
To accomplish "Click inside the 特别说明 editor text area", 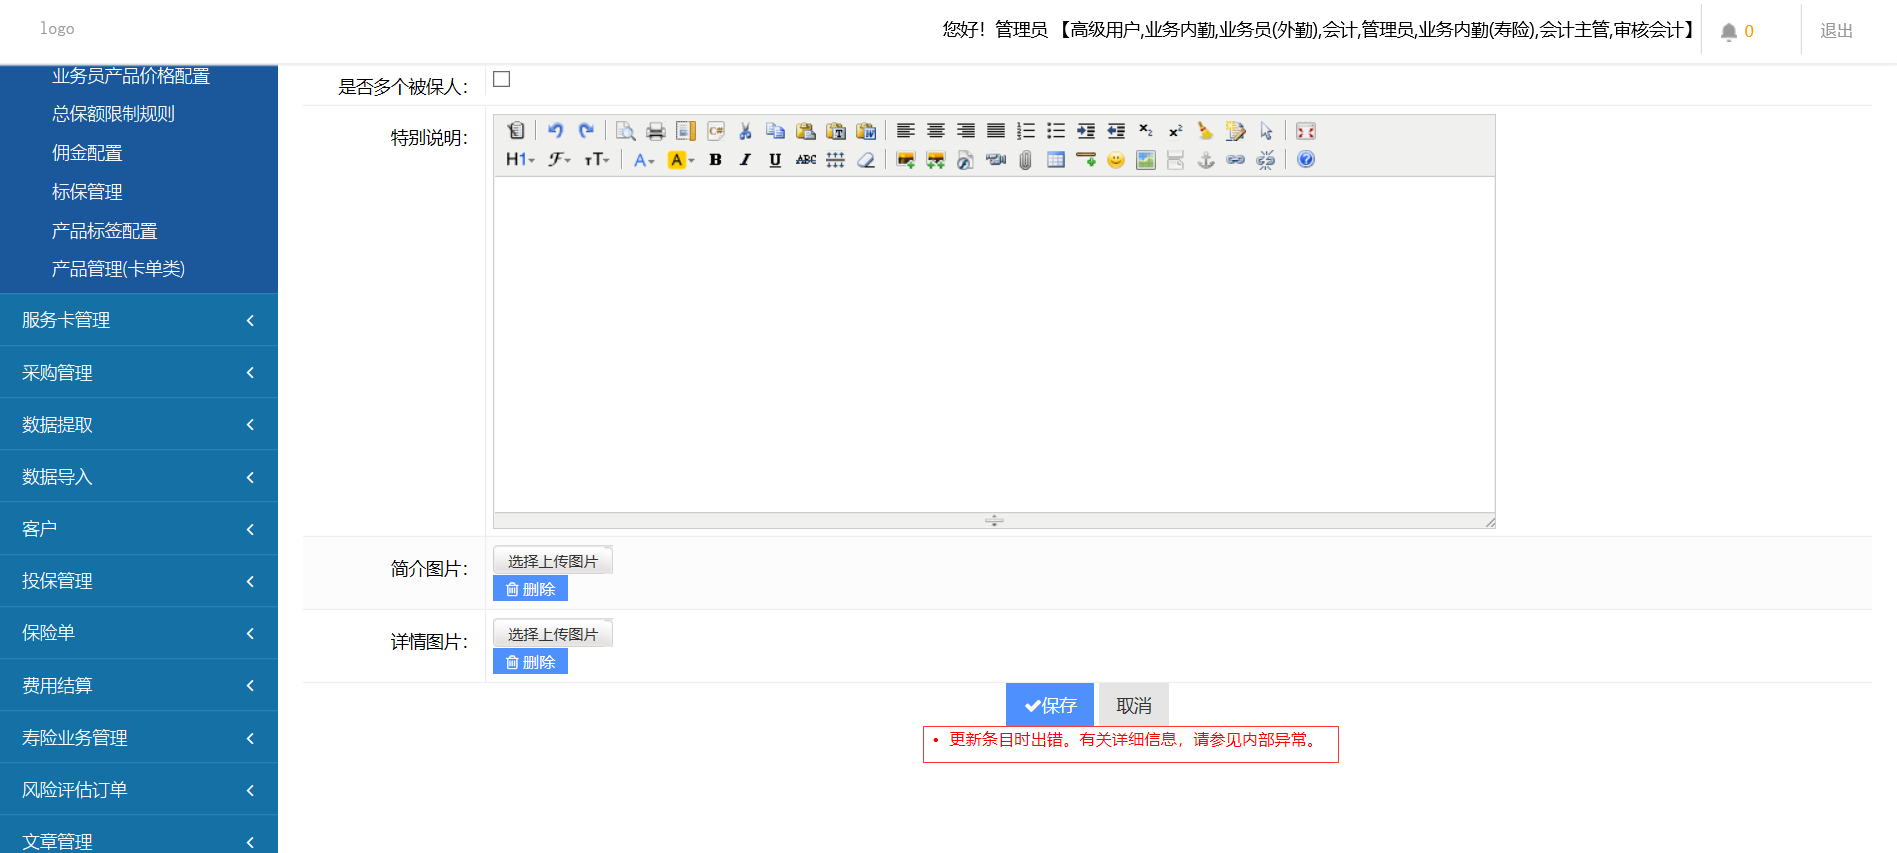I will coord(994,345).
